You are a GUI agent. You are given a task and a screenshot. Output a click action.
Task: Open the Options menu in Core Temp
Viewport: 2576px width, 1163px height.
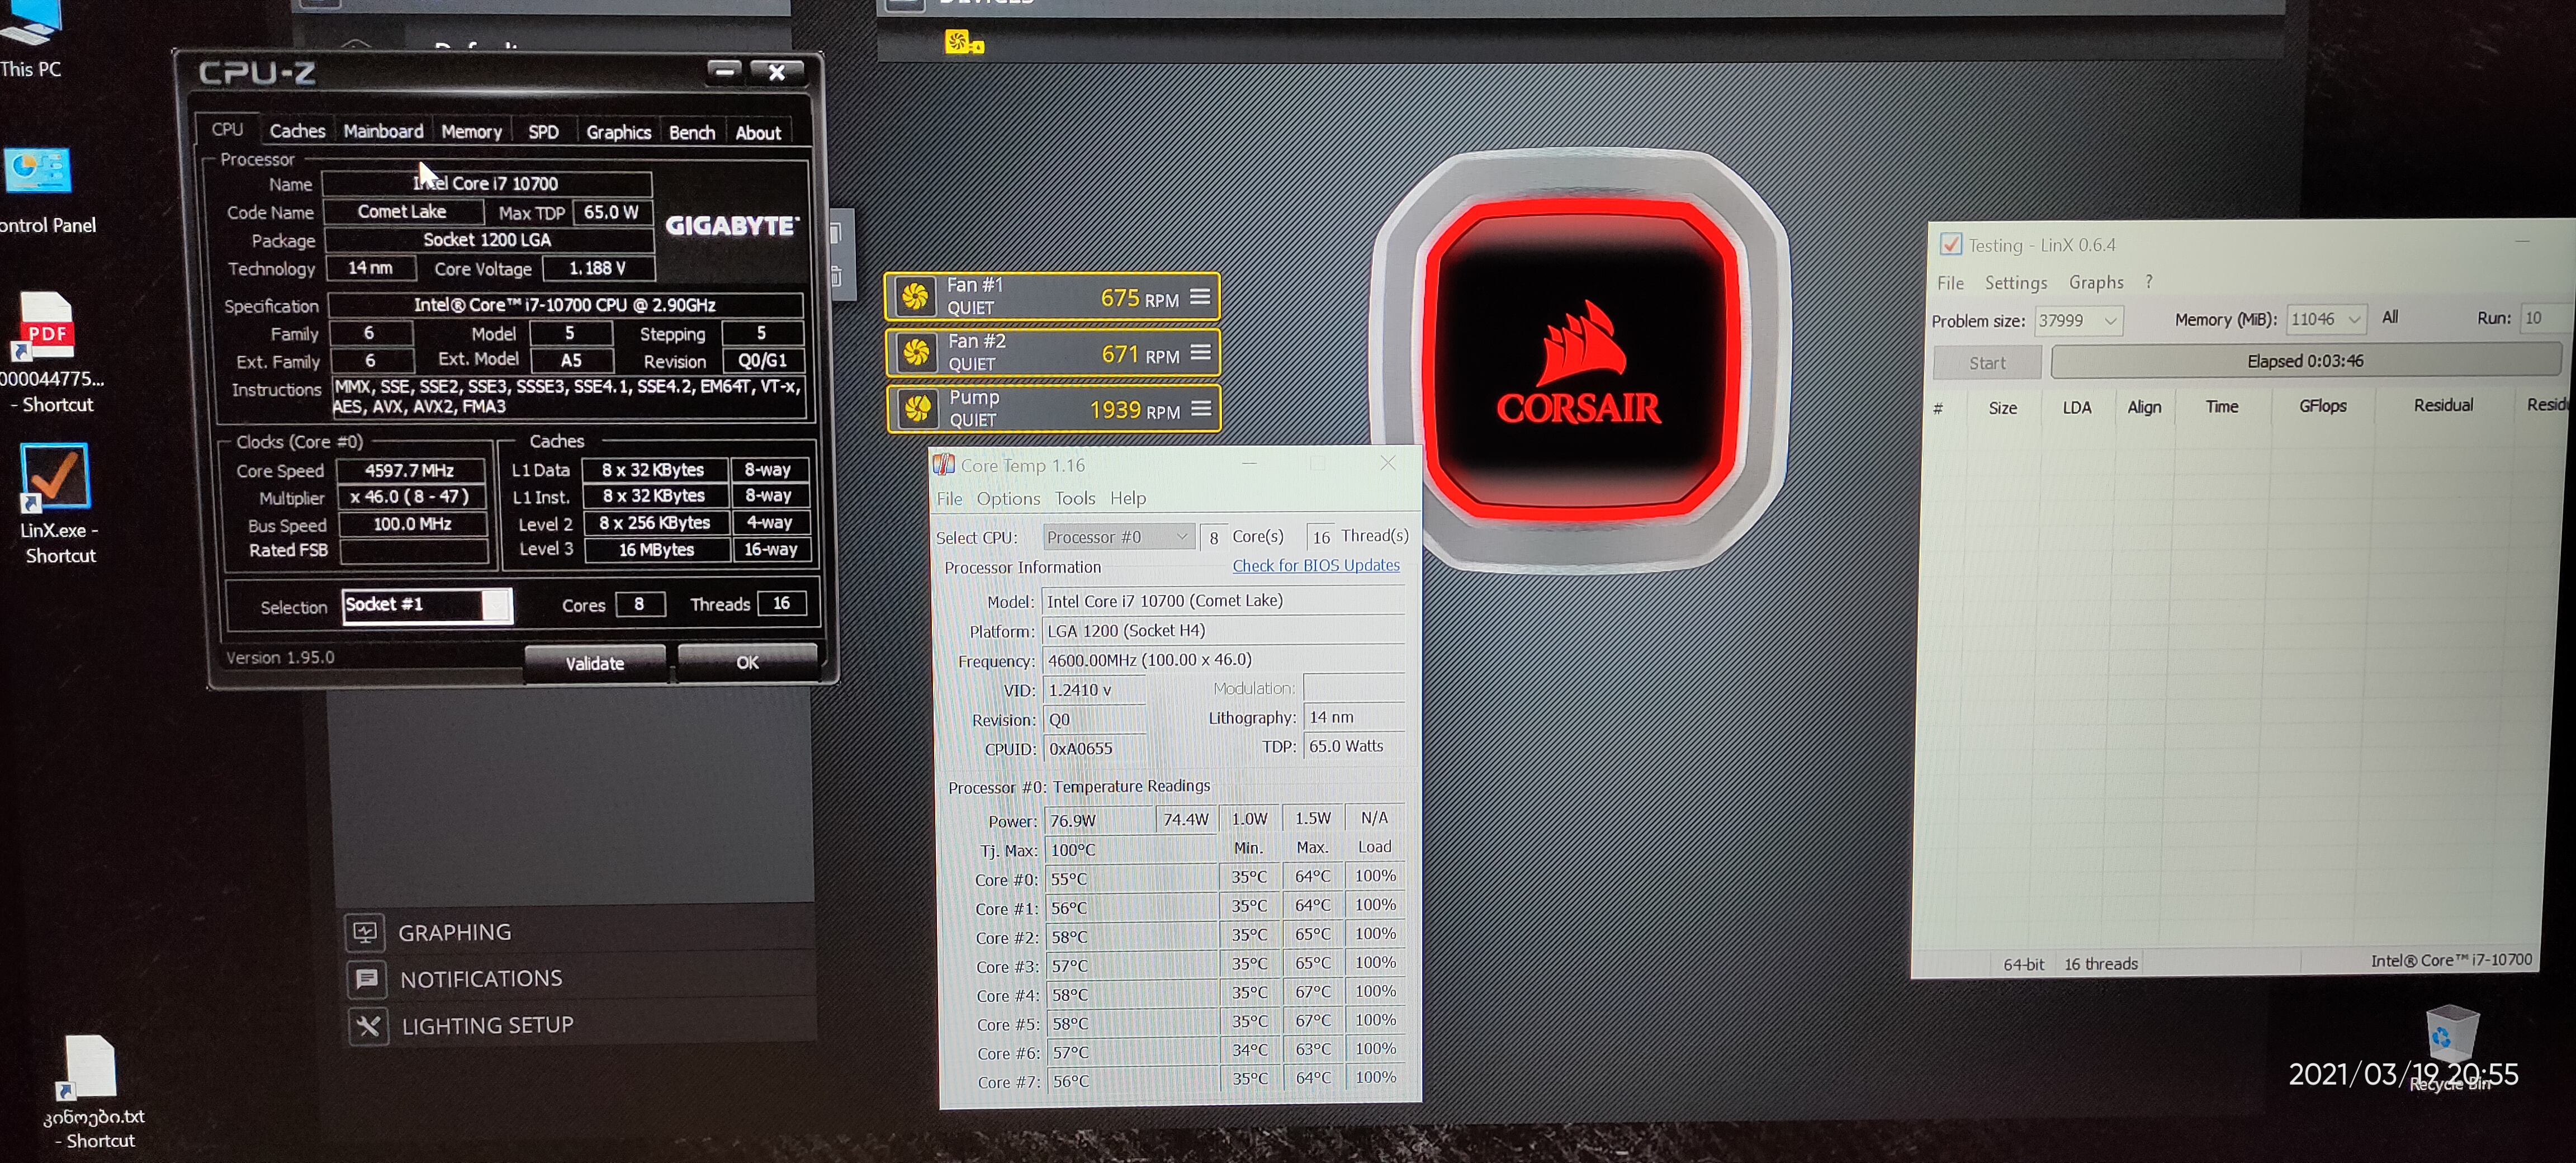(1008, 499)
